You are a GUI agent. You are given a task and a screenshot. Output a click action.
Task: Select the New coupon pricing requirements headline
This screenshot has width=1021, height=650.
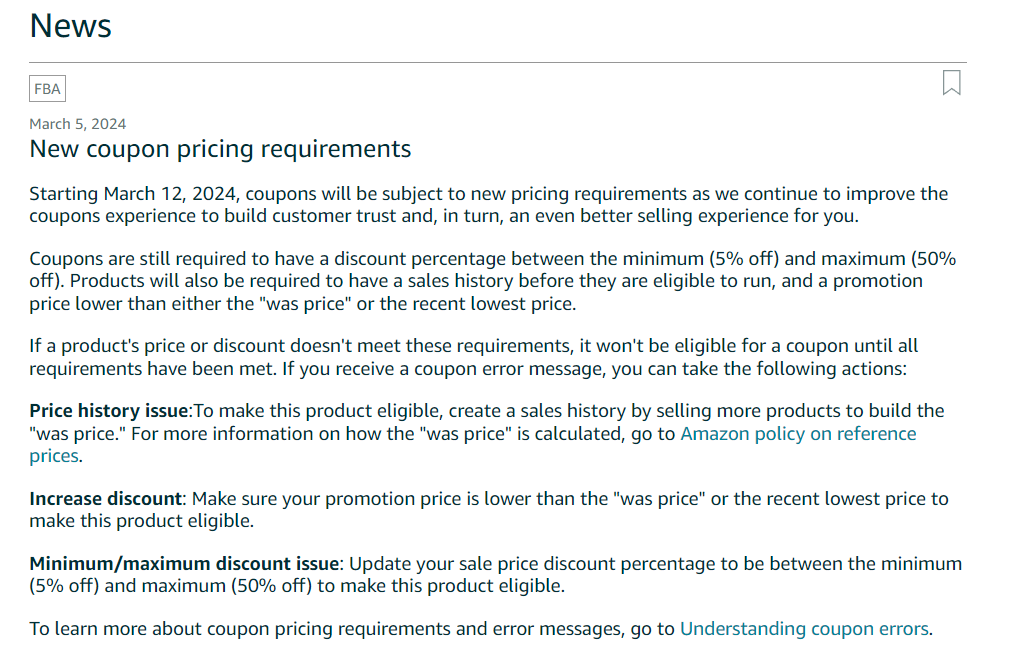pos(220,149)
